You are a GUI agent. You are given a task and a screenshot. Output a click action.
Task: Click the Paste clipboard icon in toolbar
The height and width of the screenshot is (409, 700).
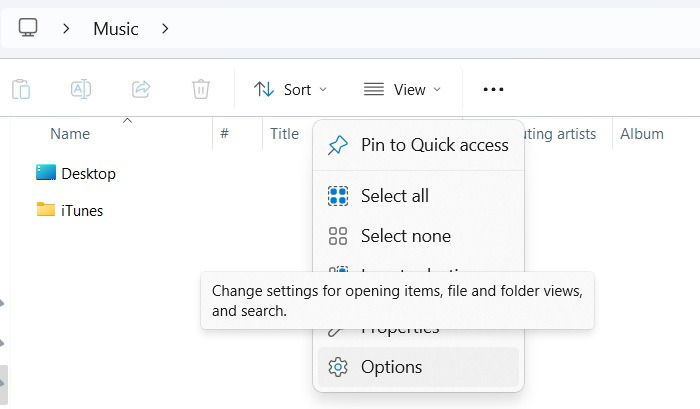point(21,89)
